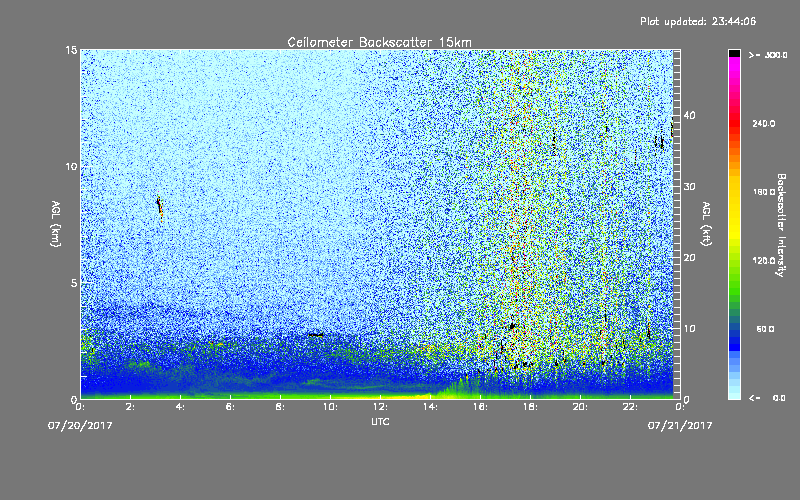Click the 'Ceilometer Backscatter 15km' plot title

(x=379, y=42)
